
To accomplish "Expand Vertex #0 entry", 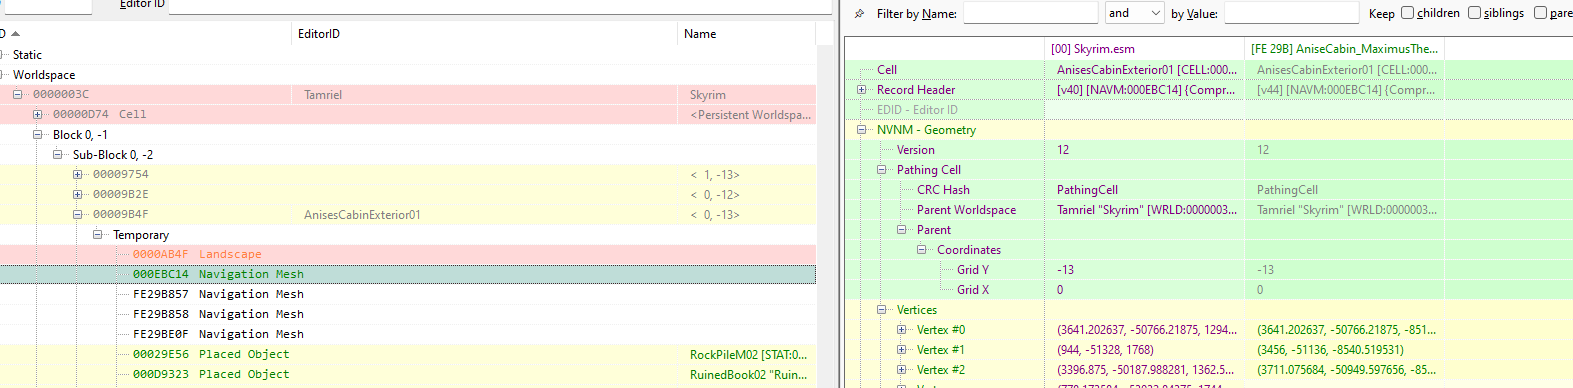I will [x=902, y=330].
